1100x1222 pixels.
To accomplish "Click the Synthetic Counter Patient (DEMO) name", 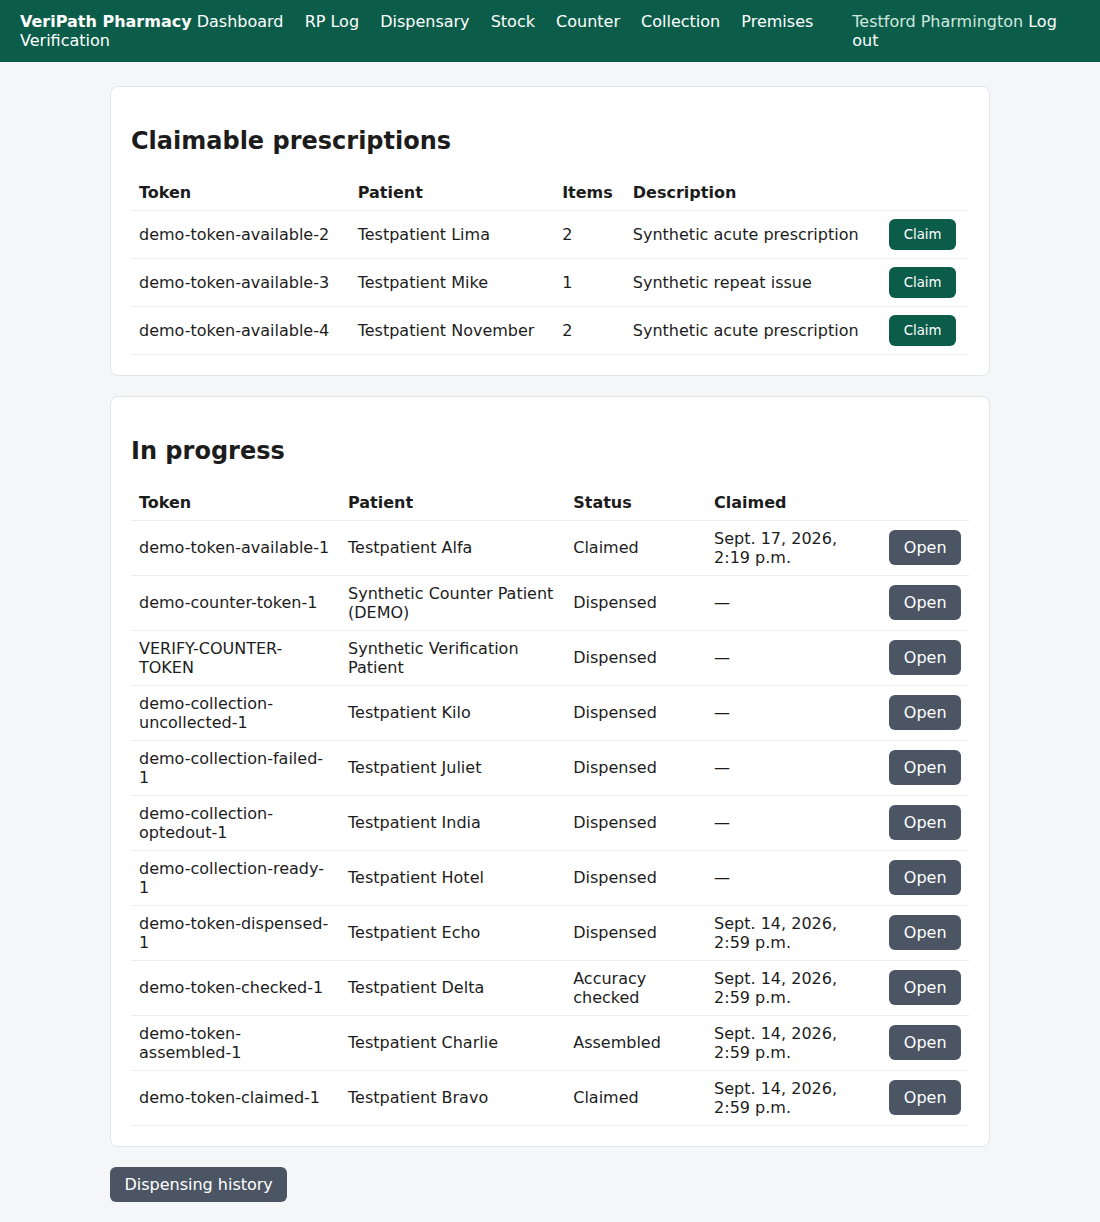I will coord(450,603).
